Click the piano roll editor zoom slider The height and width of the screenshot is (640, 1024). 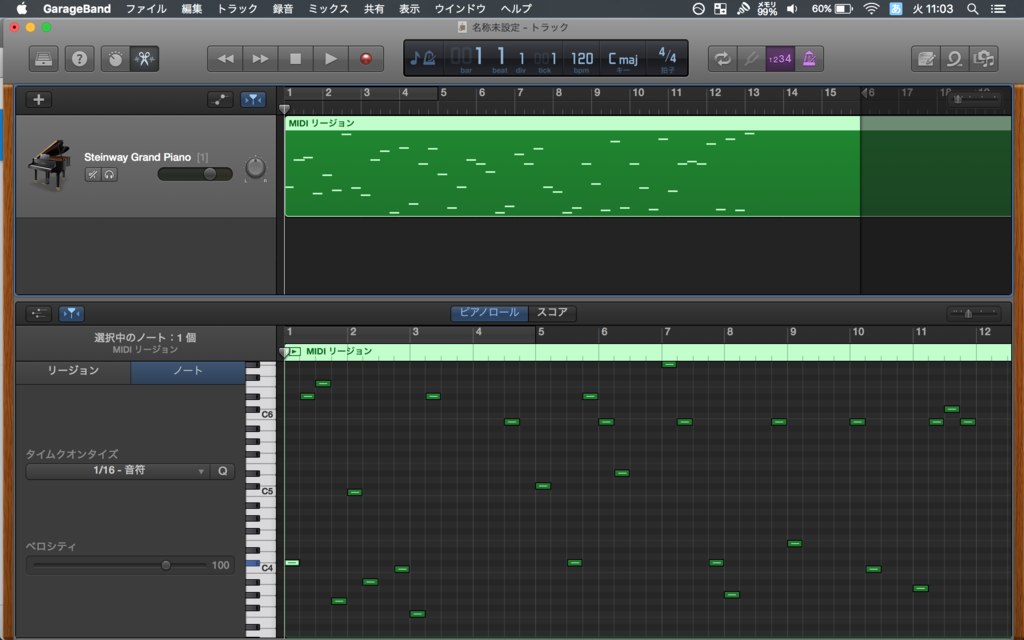point(974,313)
